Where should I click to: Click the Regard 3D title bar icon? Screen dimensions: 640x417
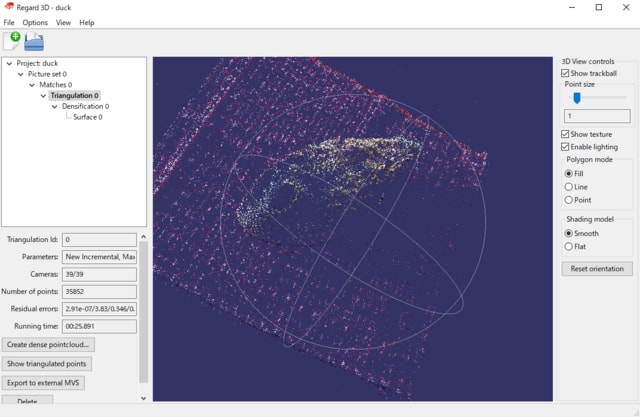pyautogui.click(x=9, y=7)
